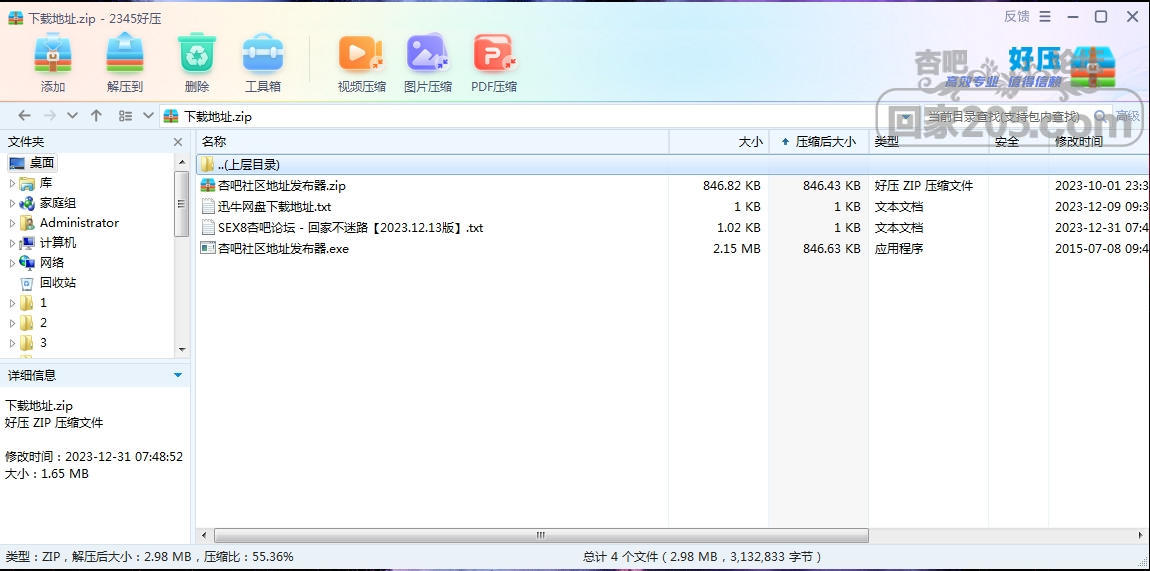The height and width of the screenshot is (571, 1150).
Task: Select 回收站 in the tree
Action: pyautogui.click(x=58, y=282)
